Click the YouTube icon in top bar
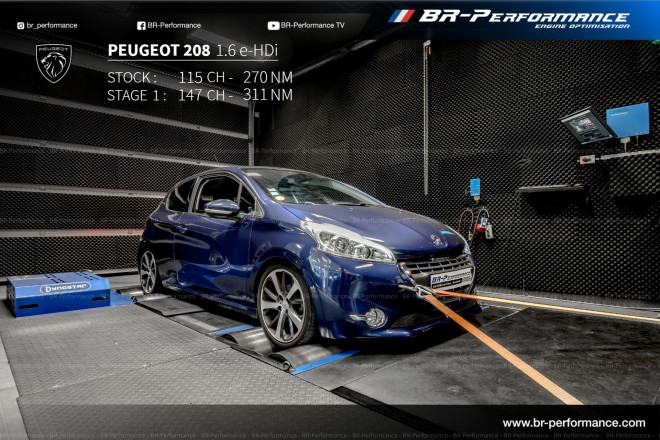 pyautogui.click(x=273, y=25)
